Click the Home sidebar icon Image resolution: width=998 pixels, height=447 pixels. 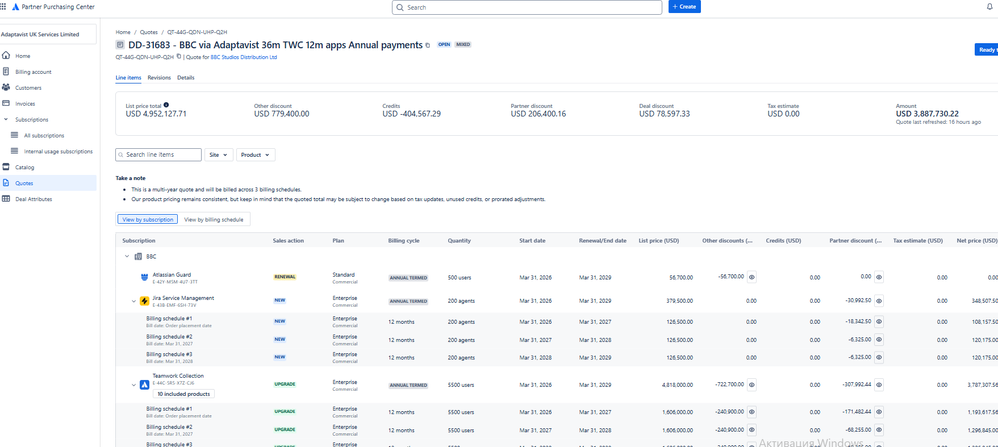coord(6,56)
